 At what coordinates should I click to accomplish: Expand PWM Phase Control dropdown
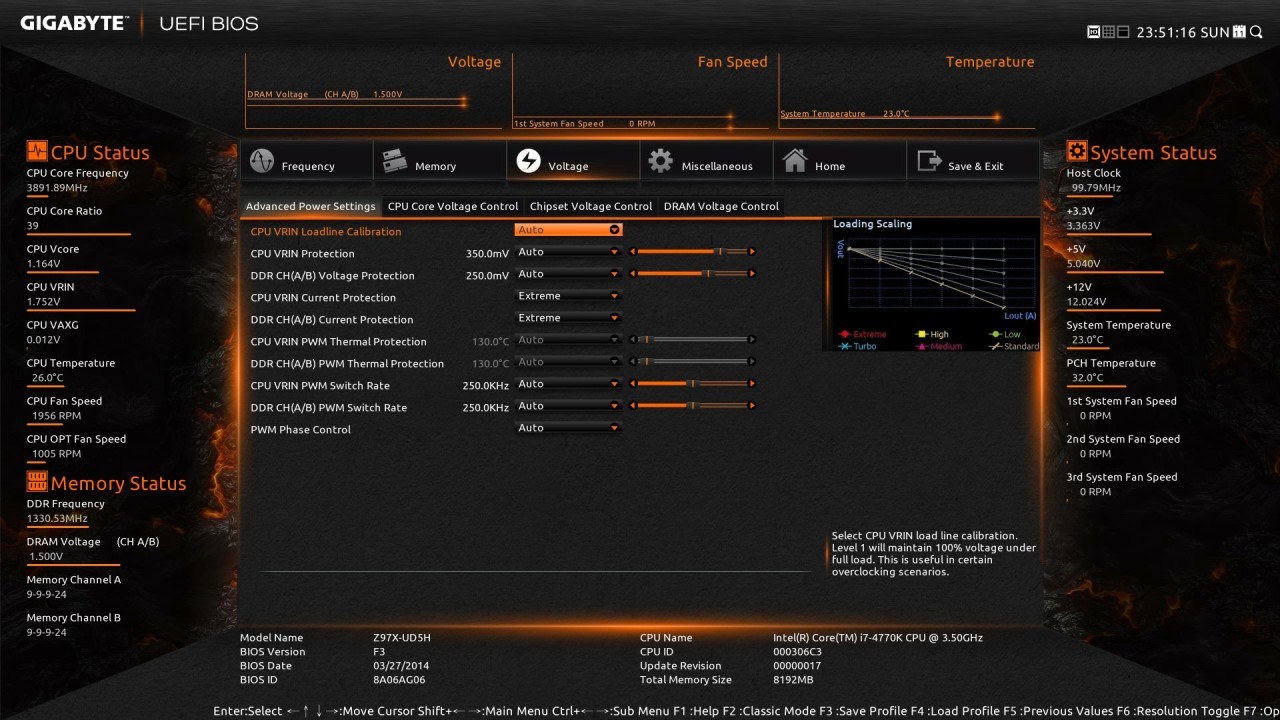pyautogui.click(x=568, y=428)
